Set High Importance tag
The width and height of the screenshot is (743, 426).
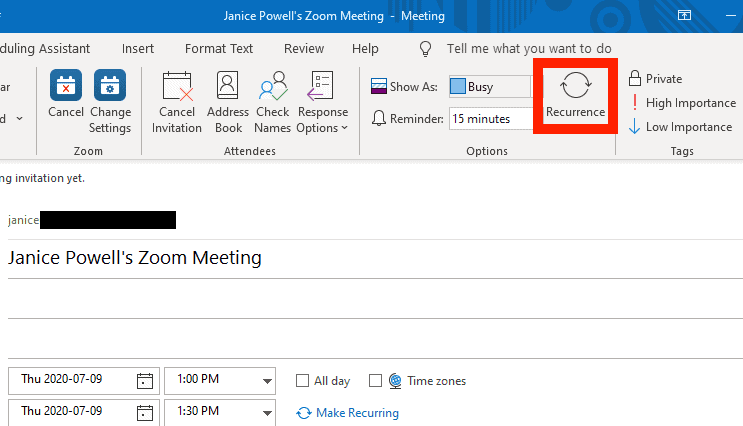683,103
